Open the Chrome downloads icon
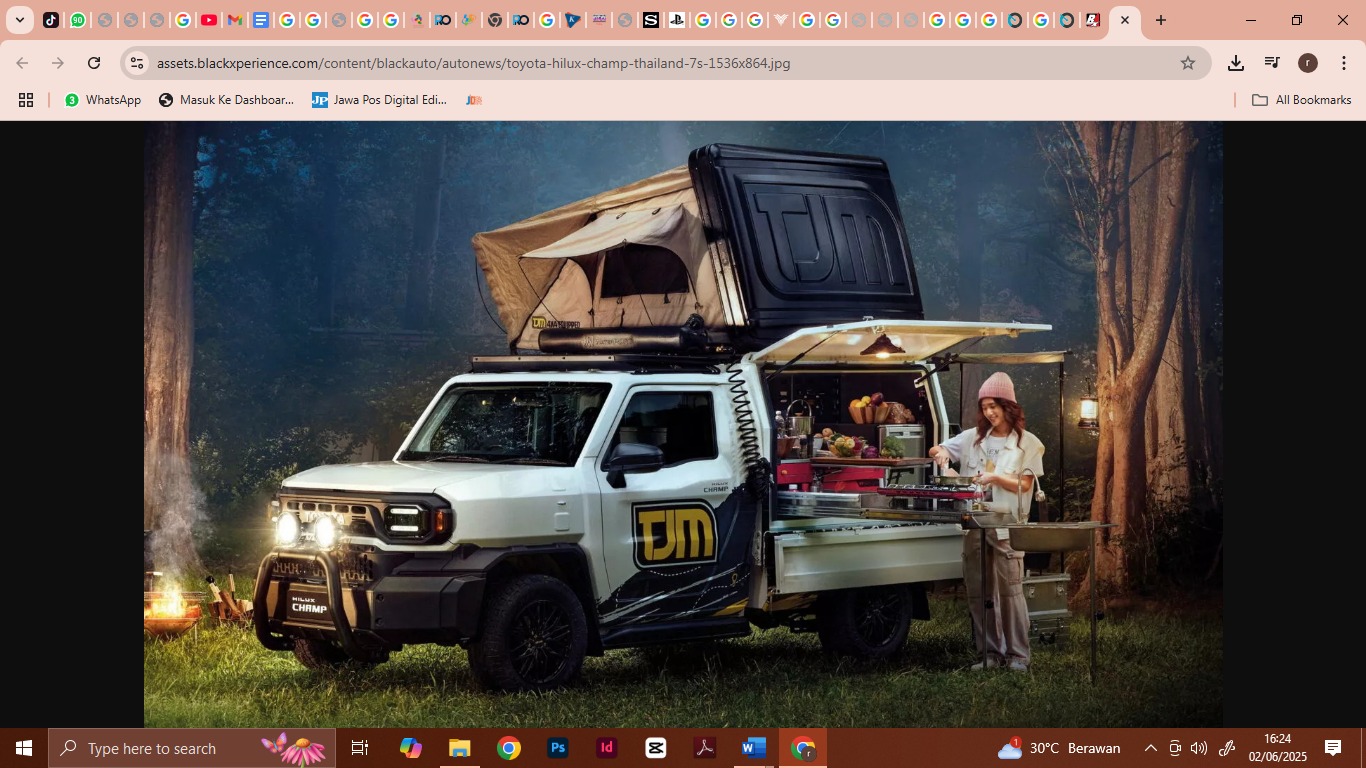The width and height of the screenshot is (1366, 768). (1236, 63)
